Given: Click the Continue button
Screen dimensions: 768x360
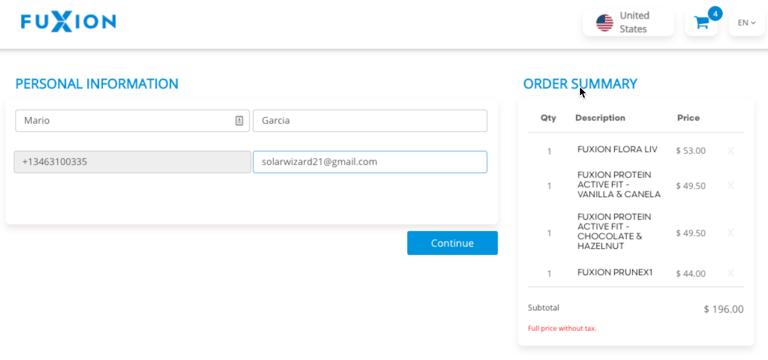Looking at the screenshot, I should pyautogui.click(x=452, y=243).
